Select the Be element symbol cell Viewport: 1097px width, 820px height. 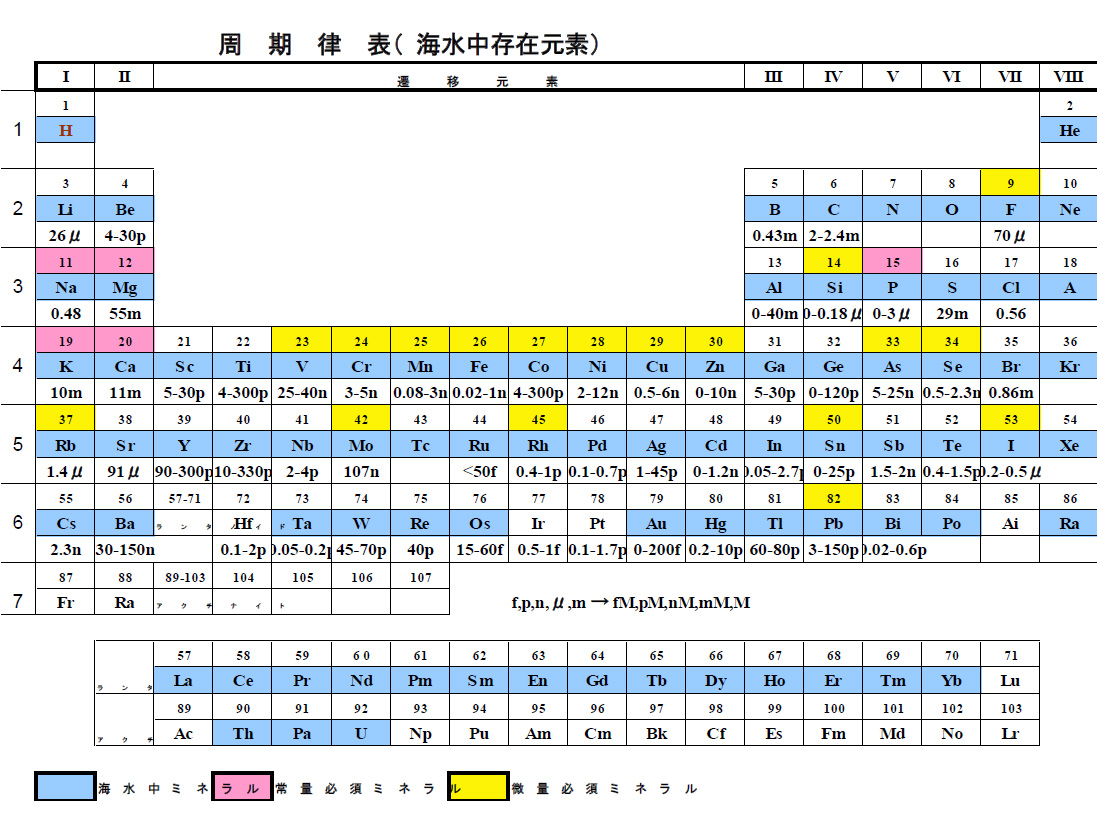125,209
